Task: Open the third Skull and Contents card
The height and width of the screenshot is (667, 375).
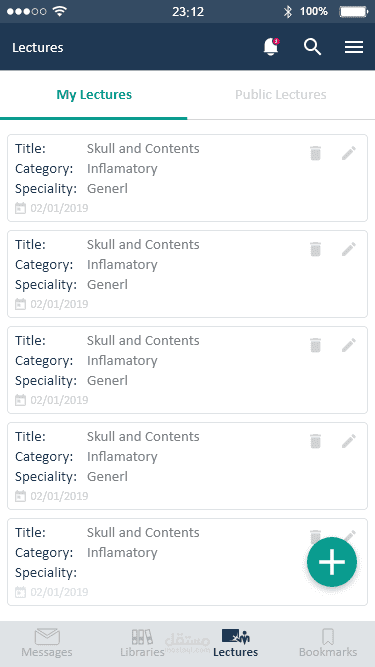Action: coord(188,370)
